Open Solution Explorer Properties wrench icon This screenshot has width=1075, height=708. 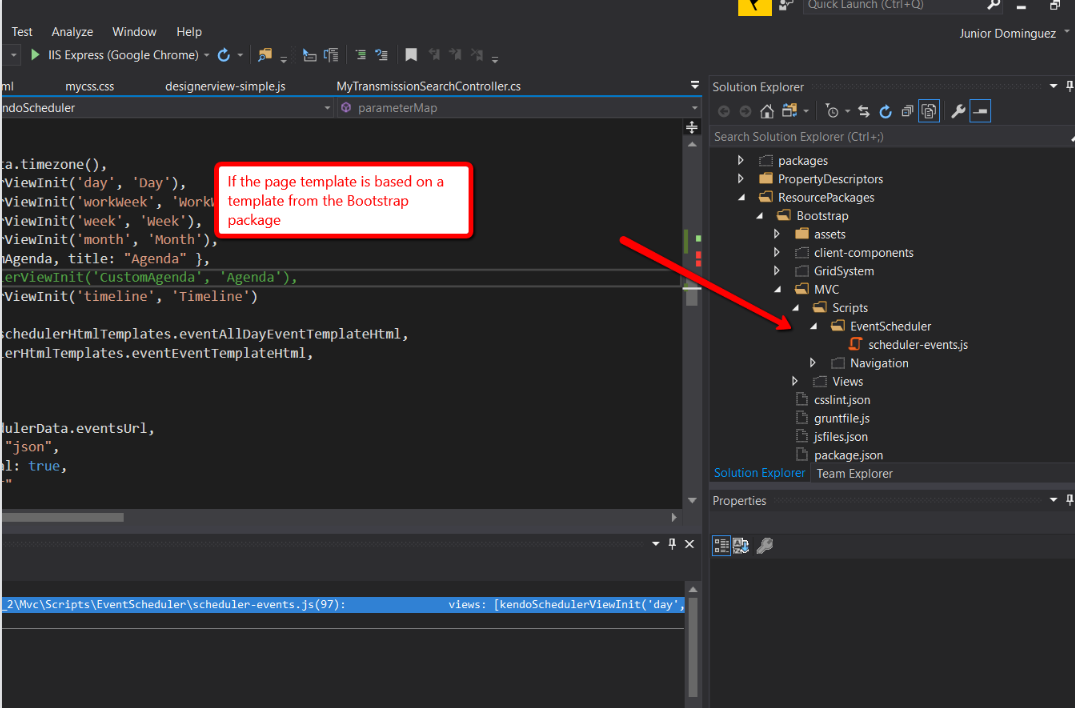957,111
